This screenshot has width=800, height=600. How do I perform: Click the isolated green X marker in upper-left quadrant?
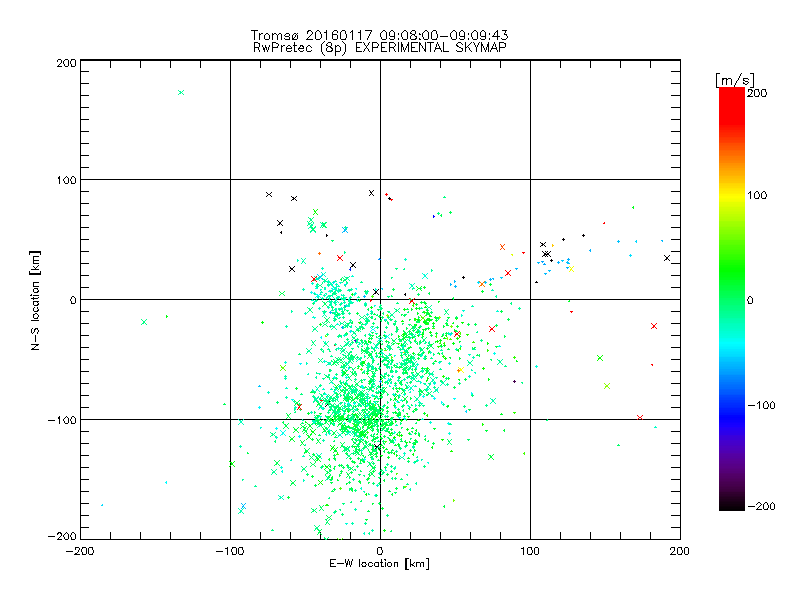(x=181, y=92)
